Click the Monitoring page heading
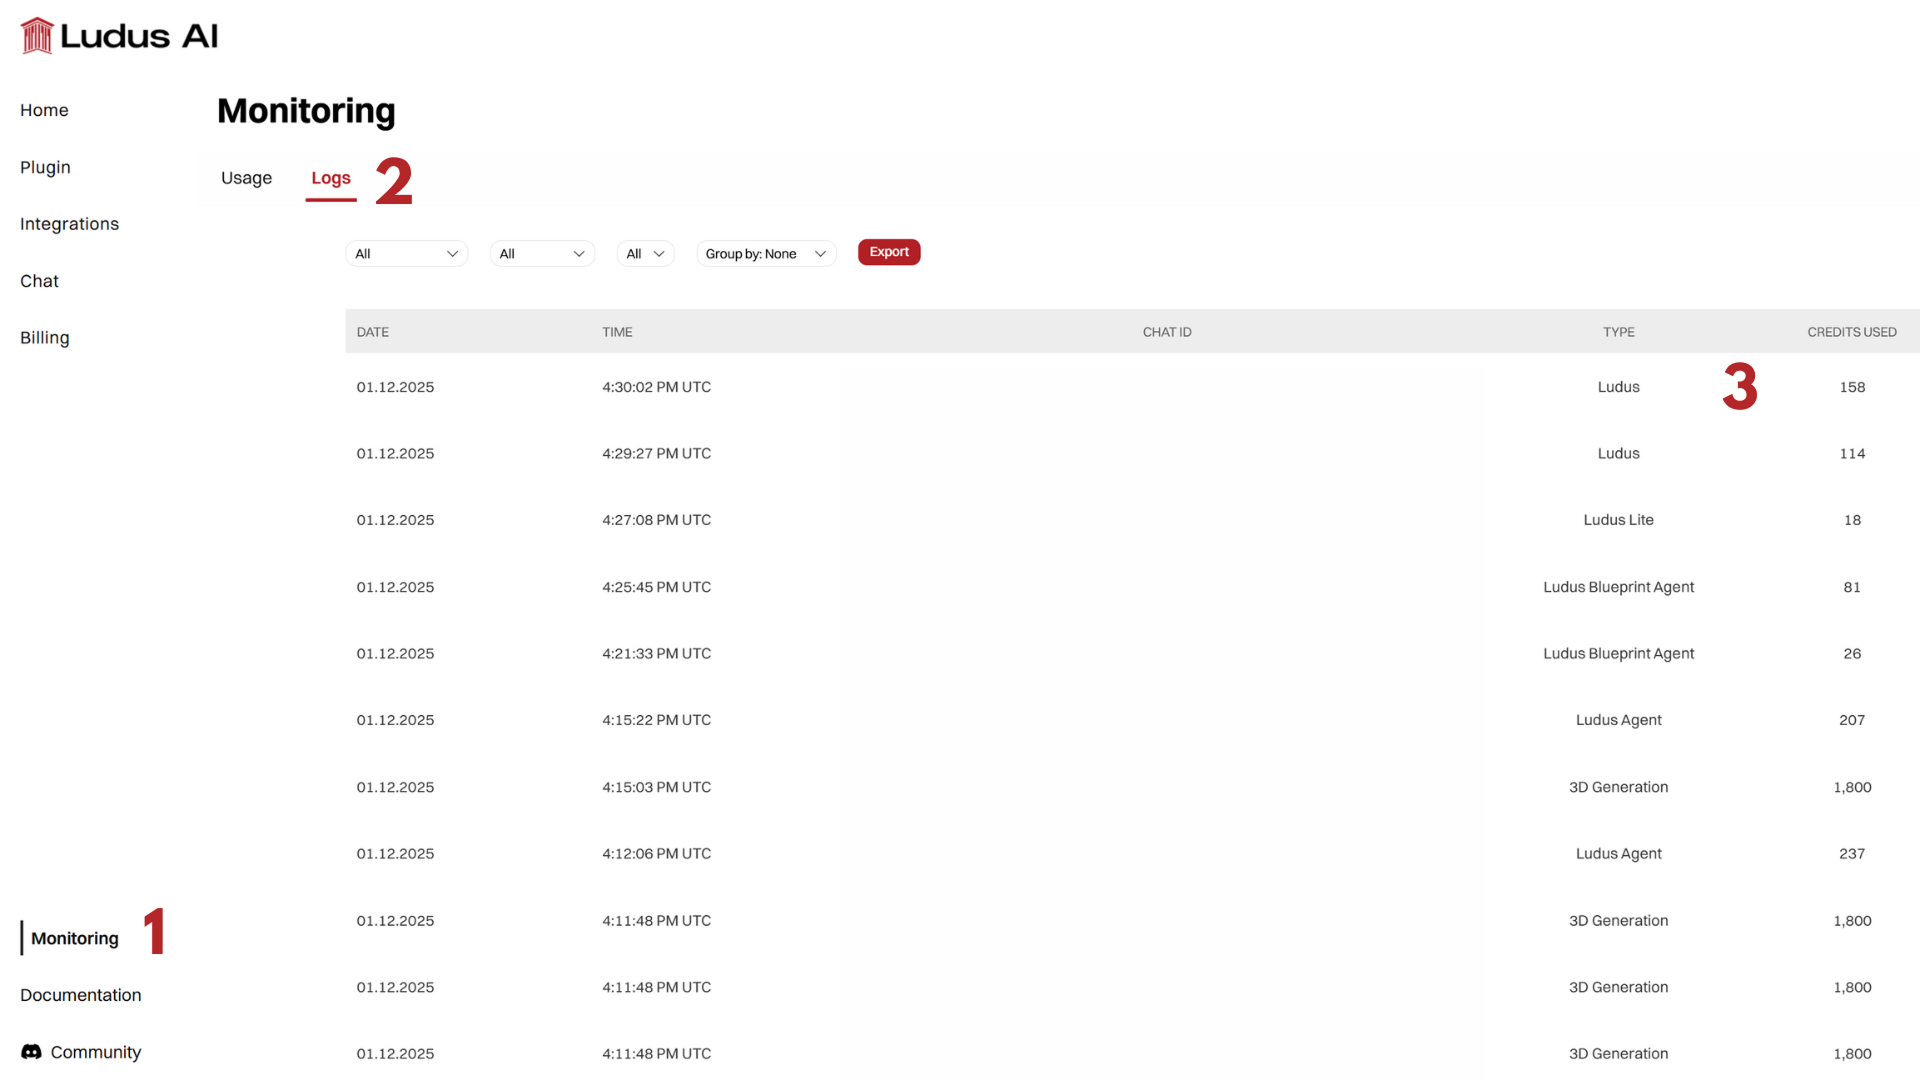Screen dimensions: 1920x1080 click(306, 111)
